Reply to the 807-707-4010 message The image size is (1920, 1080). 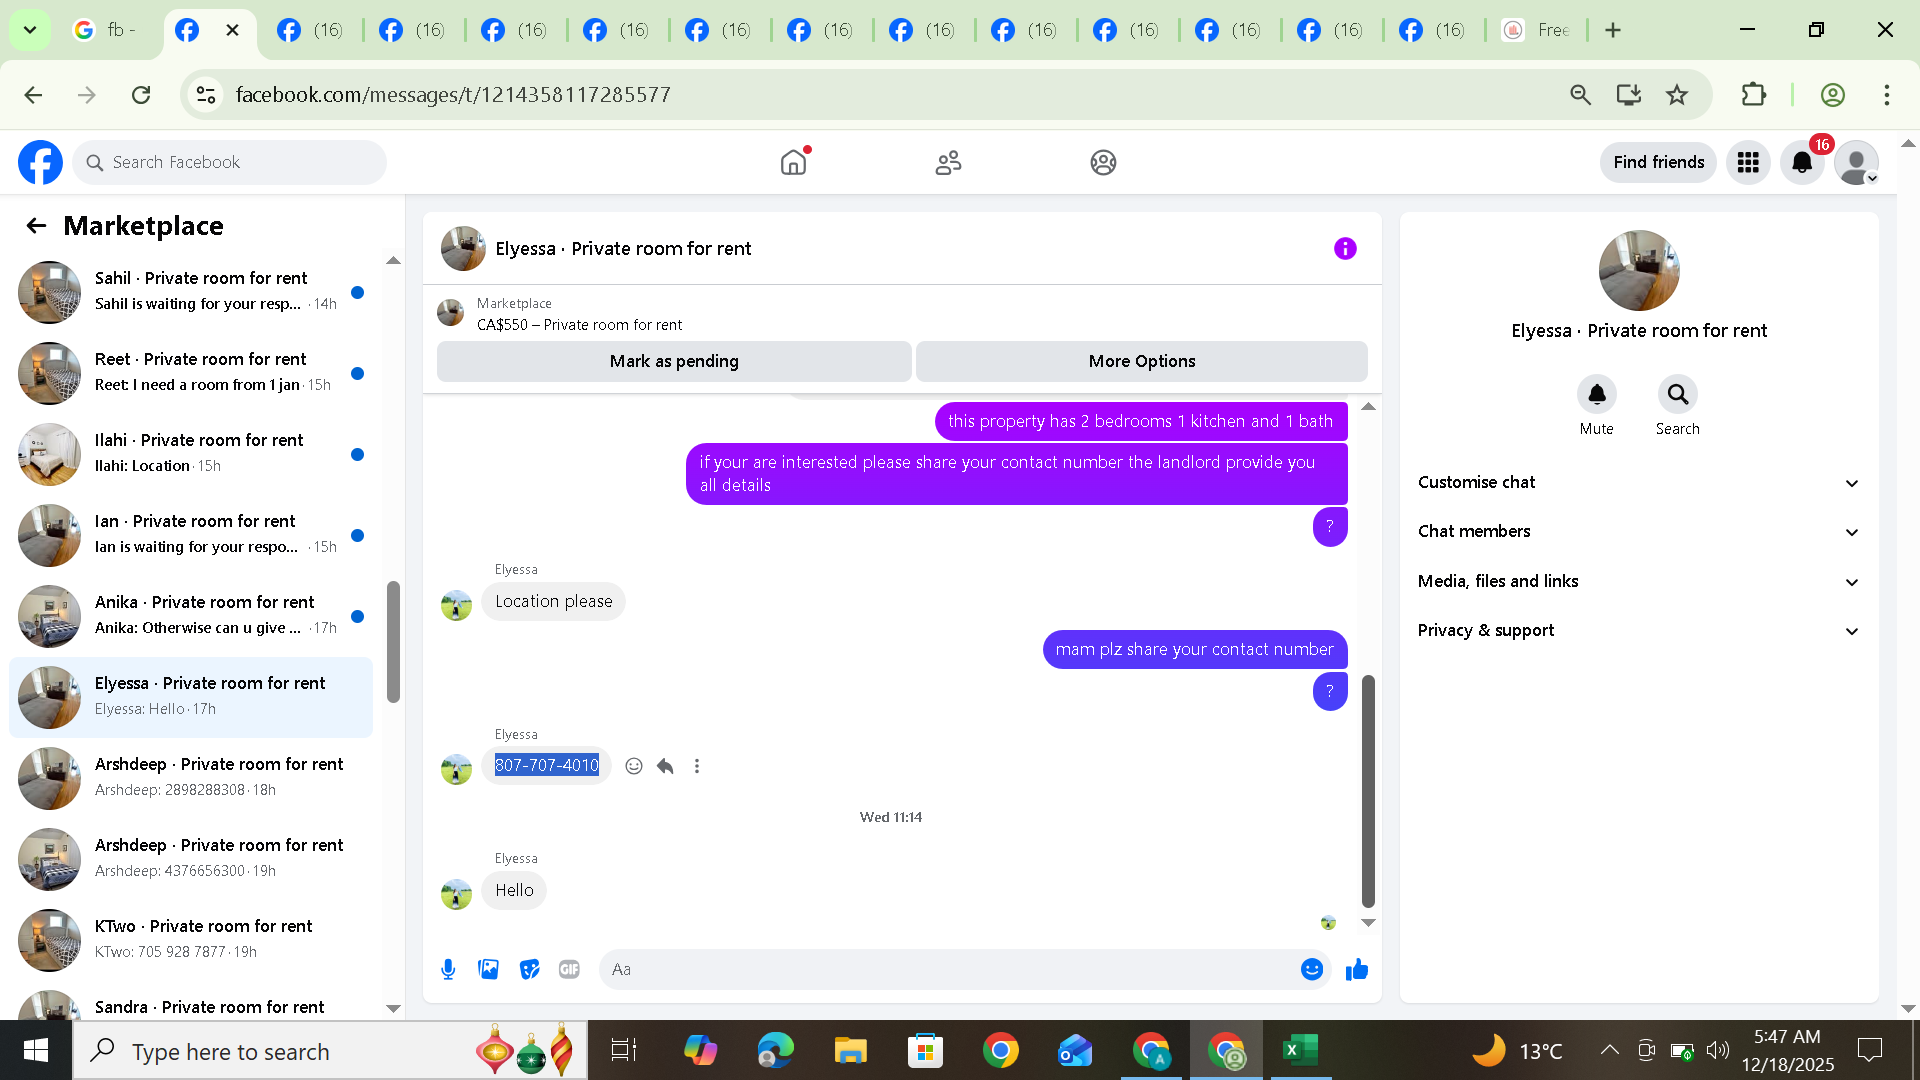pos(665,766)
